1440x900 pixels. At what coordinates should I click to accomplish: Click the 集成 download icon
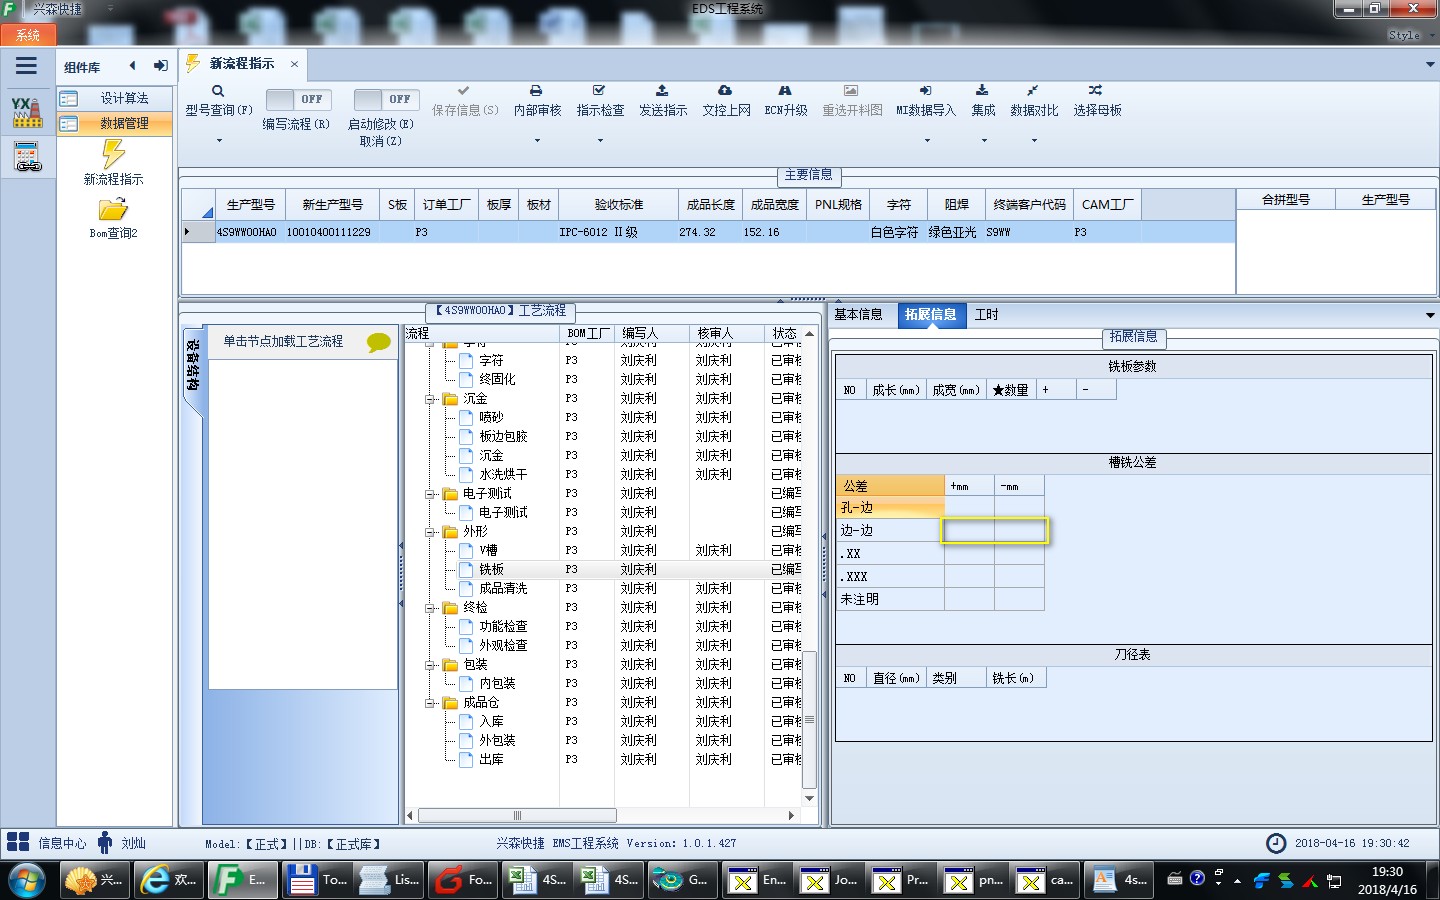coord(983,91)
